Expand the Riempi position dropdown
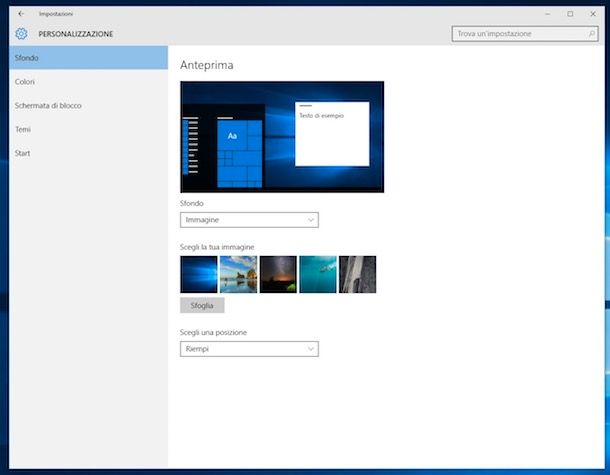Screen dimensions: 610x475 (x=249, y=349)
